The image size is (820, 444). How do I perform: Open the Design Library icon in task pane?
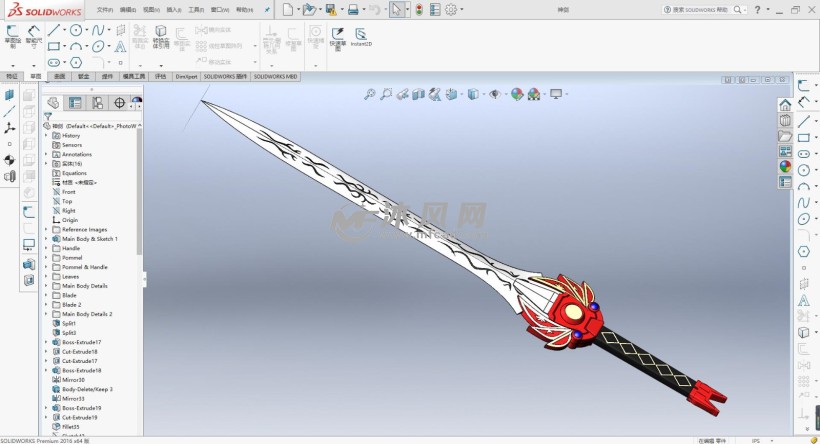click(785, 120)
